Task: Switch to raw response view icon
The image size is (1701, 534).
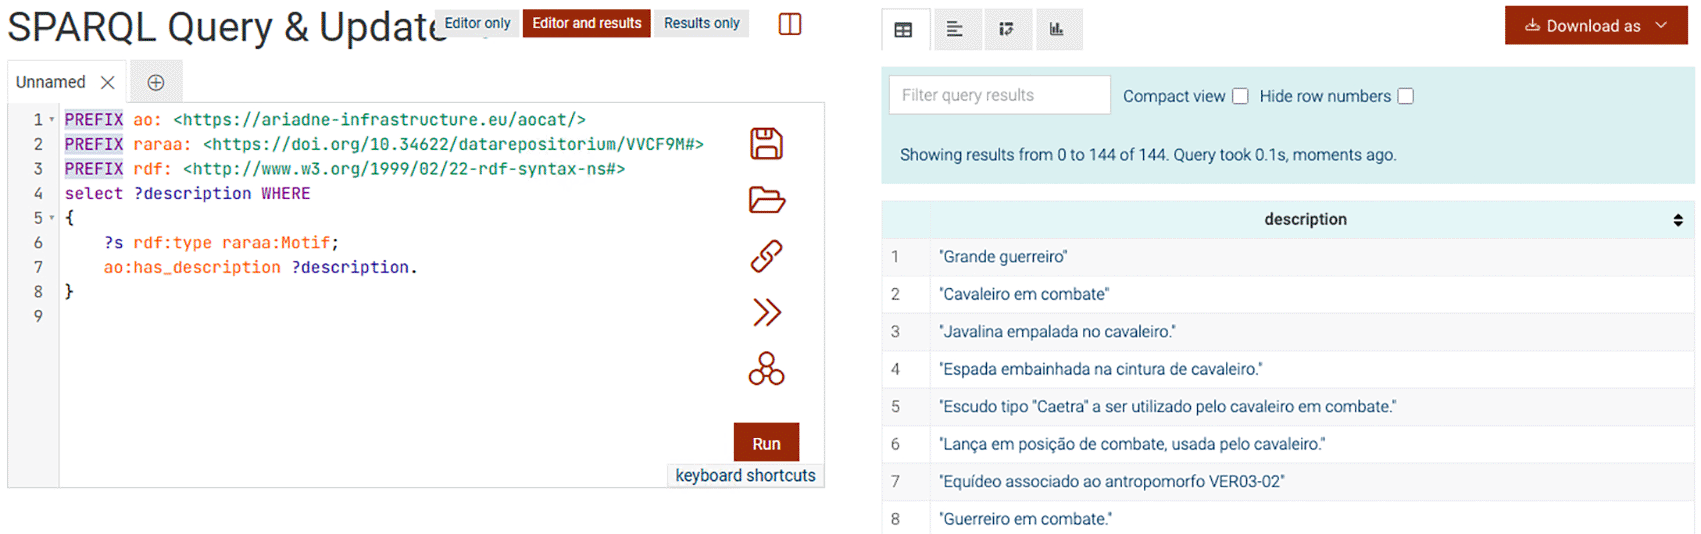Action: (x=955, y=30)
